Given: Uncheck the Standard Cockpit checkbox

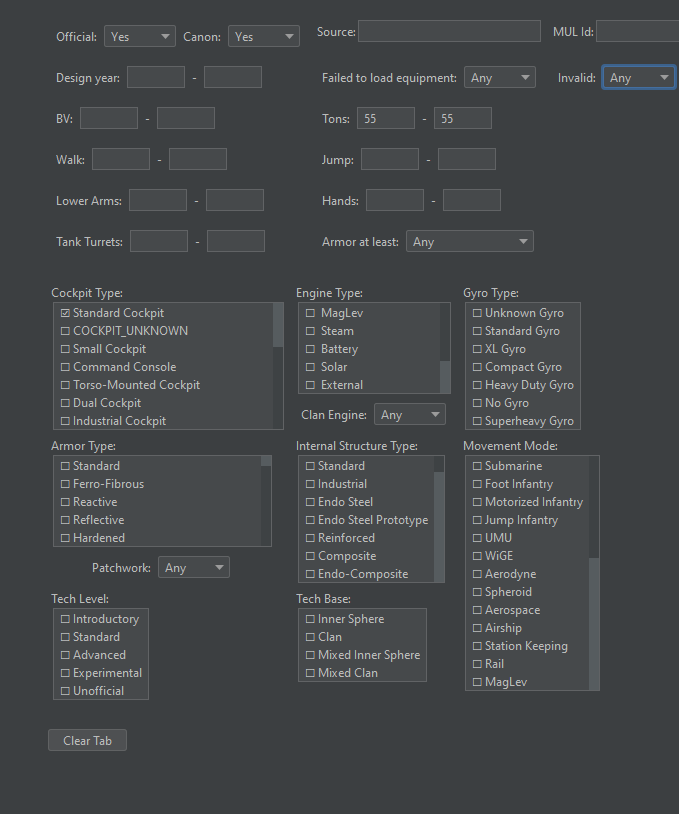Looking at the screenshot, I should [x=65, y=313].
